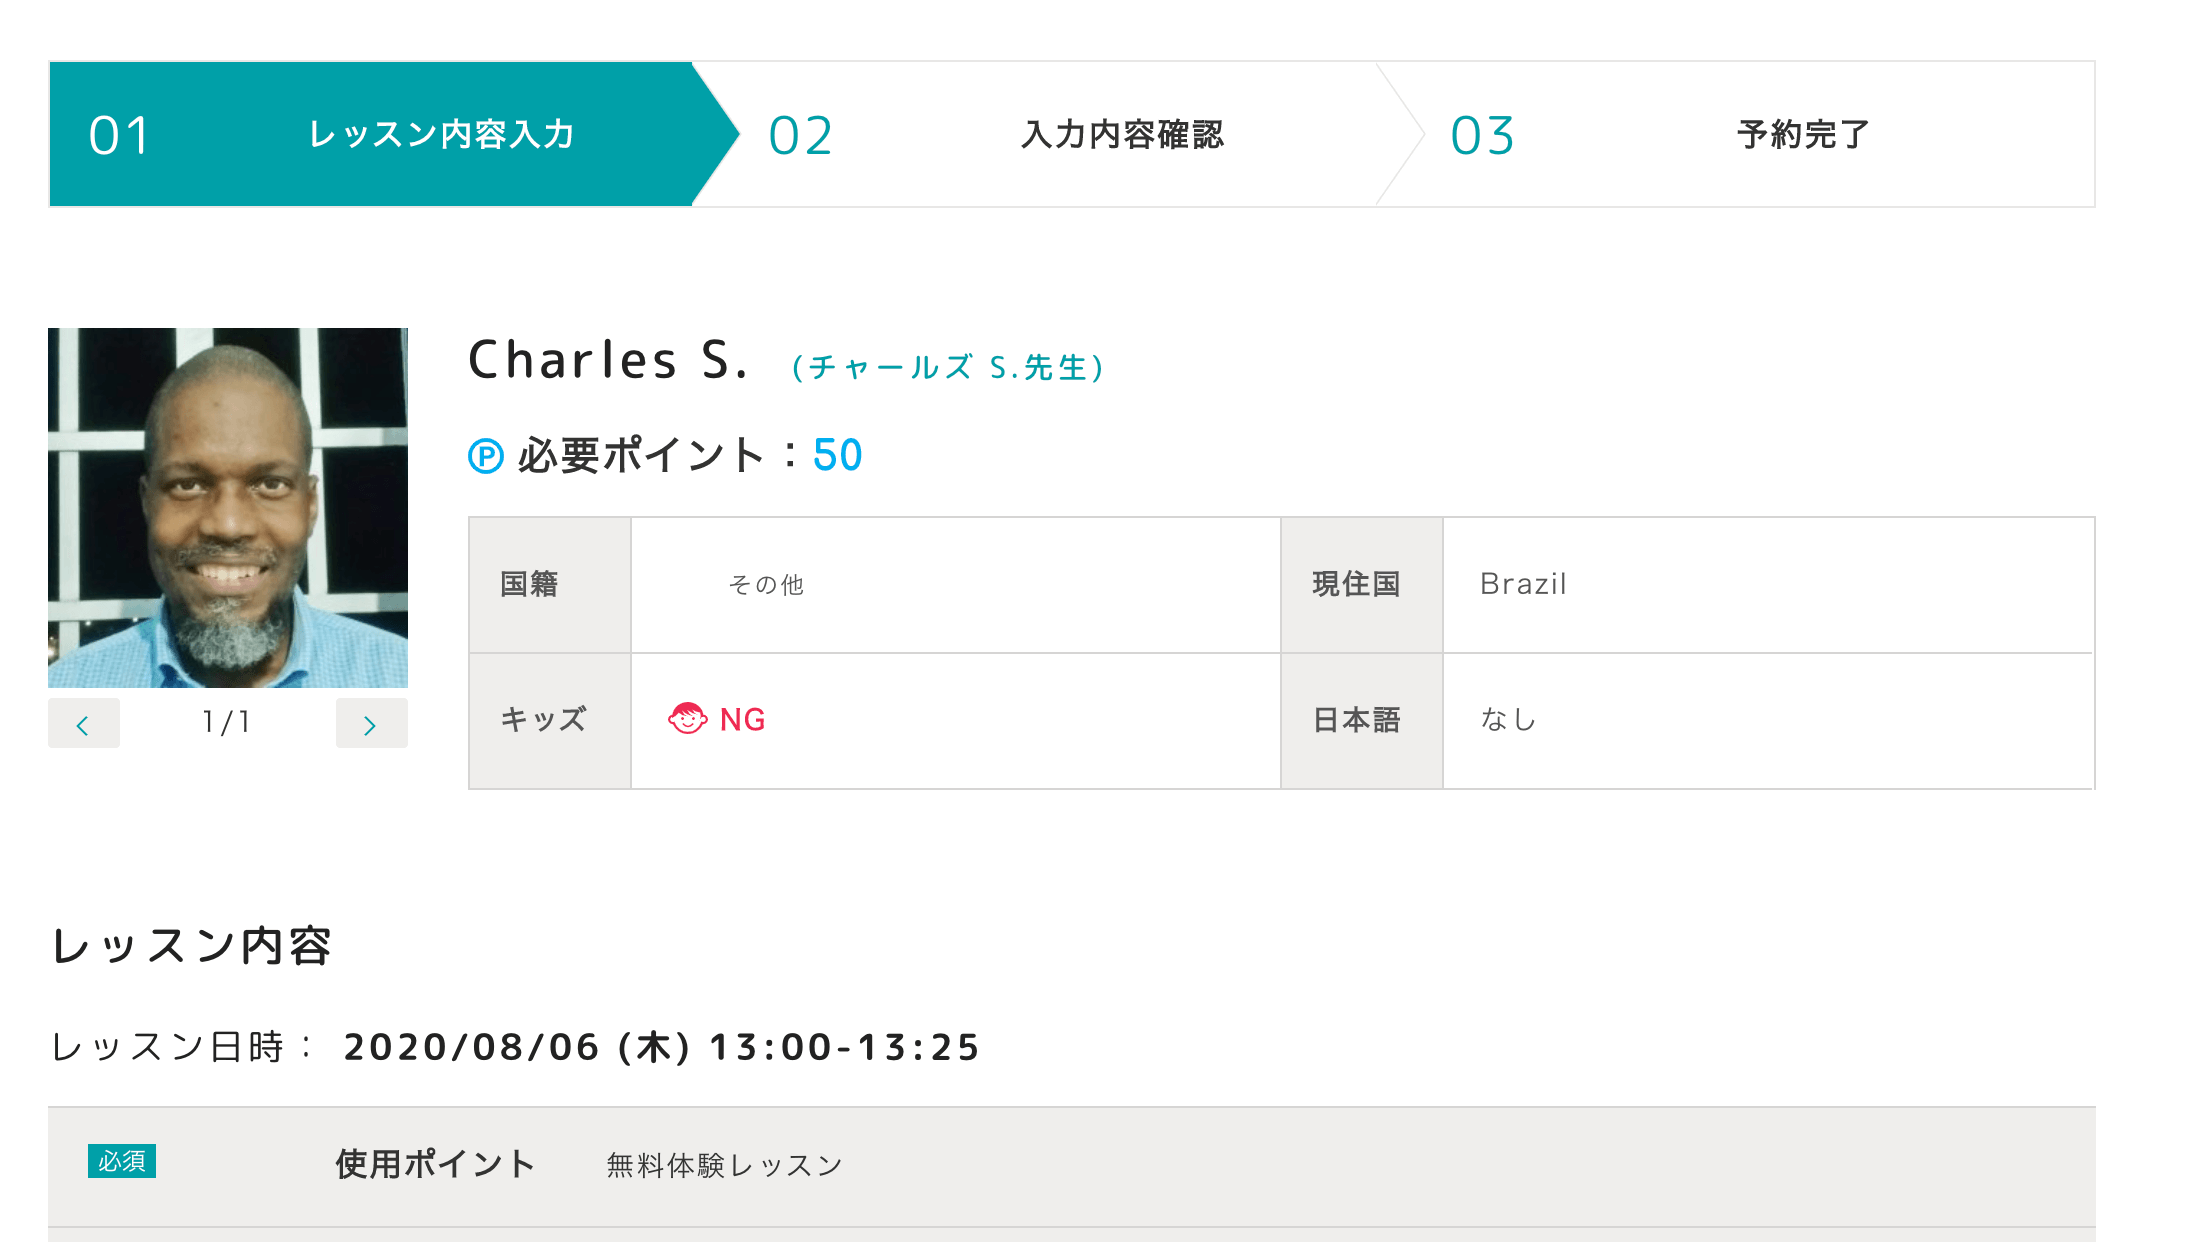Image resolution: width=2186 pixels, height=1242 pixels.
Task: Open Charles S. teacher profile photo
Action: [x=228, y=508]
